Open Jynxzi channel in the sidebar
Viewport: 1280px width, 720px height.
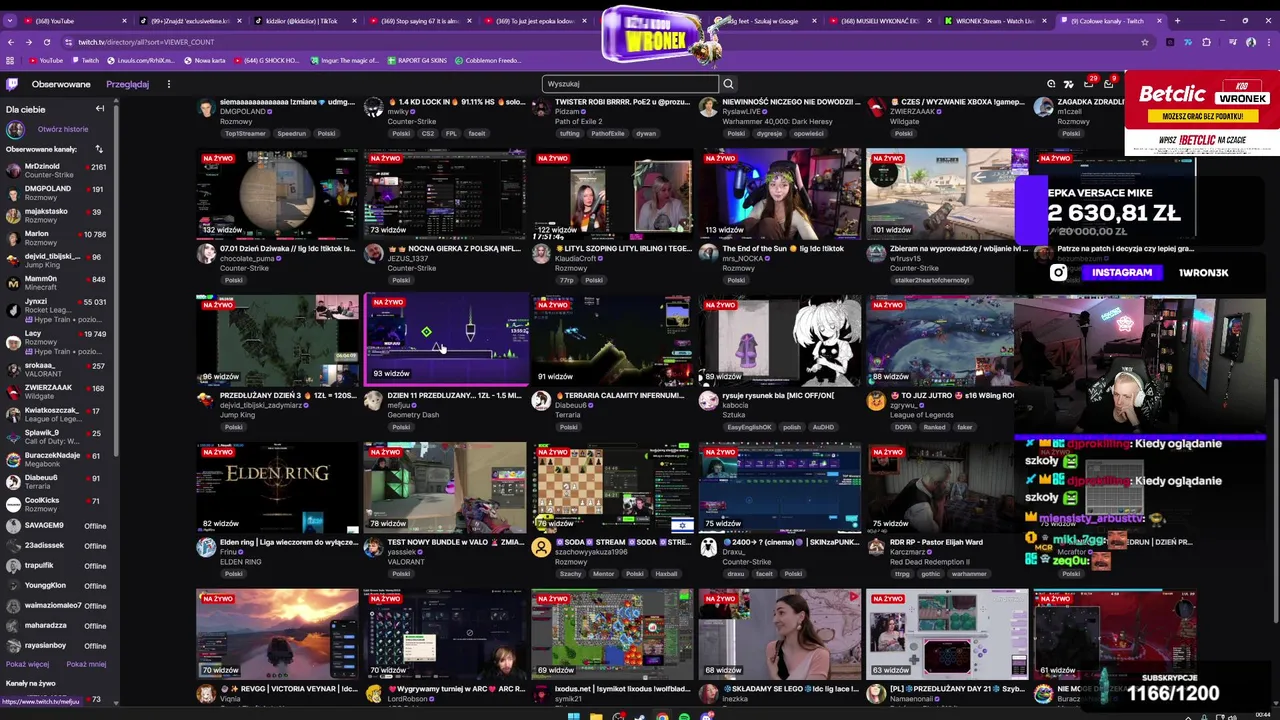point(56,310)
